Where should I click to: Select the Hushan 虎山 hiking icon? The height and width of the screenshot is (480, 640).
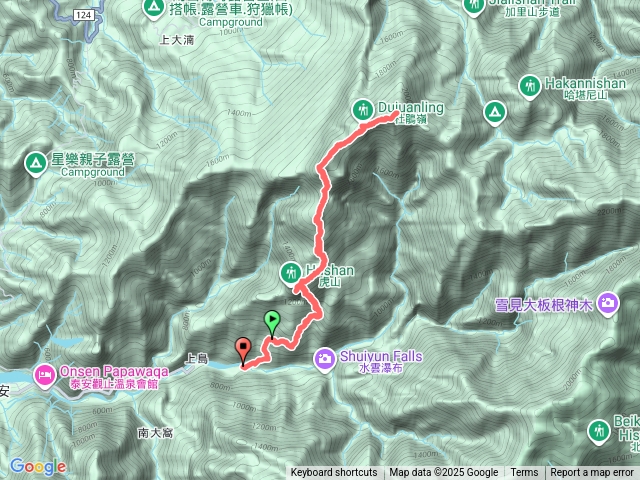pos(291,273)
